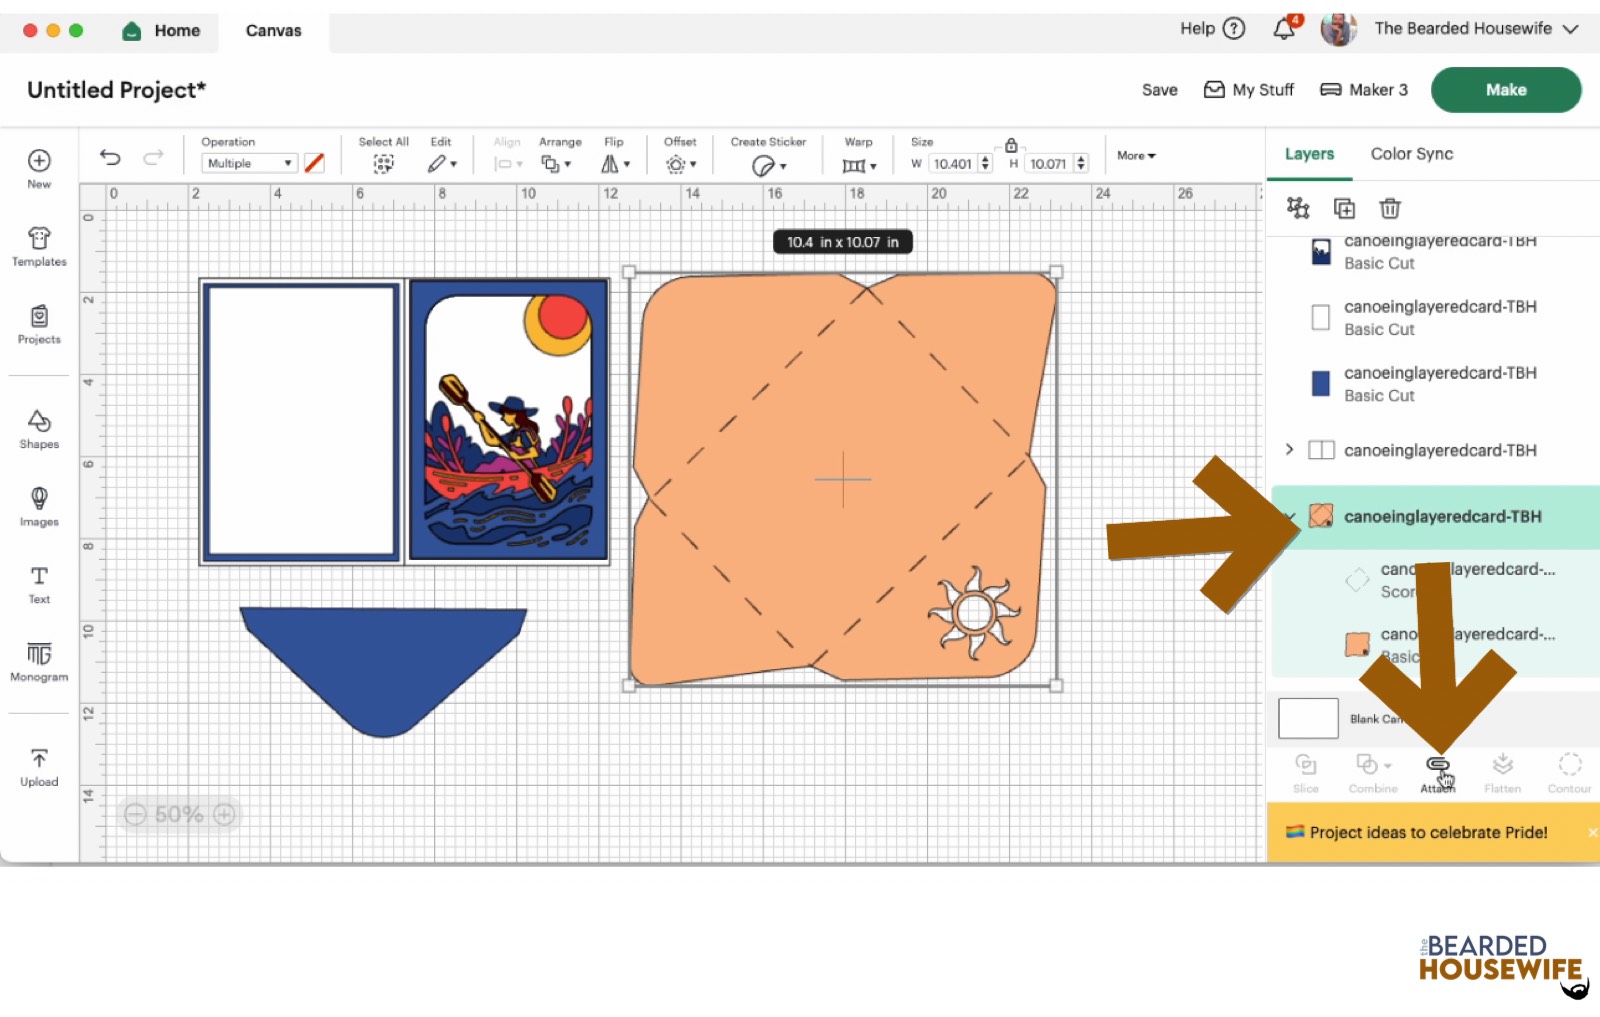Dismiss the Pride project ideas banner
1600x1017 pixels.
point(1591,832)
